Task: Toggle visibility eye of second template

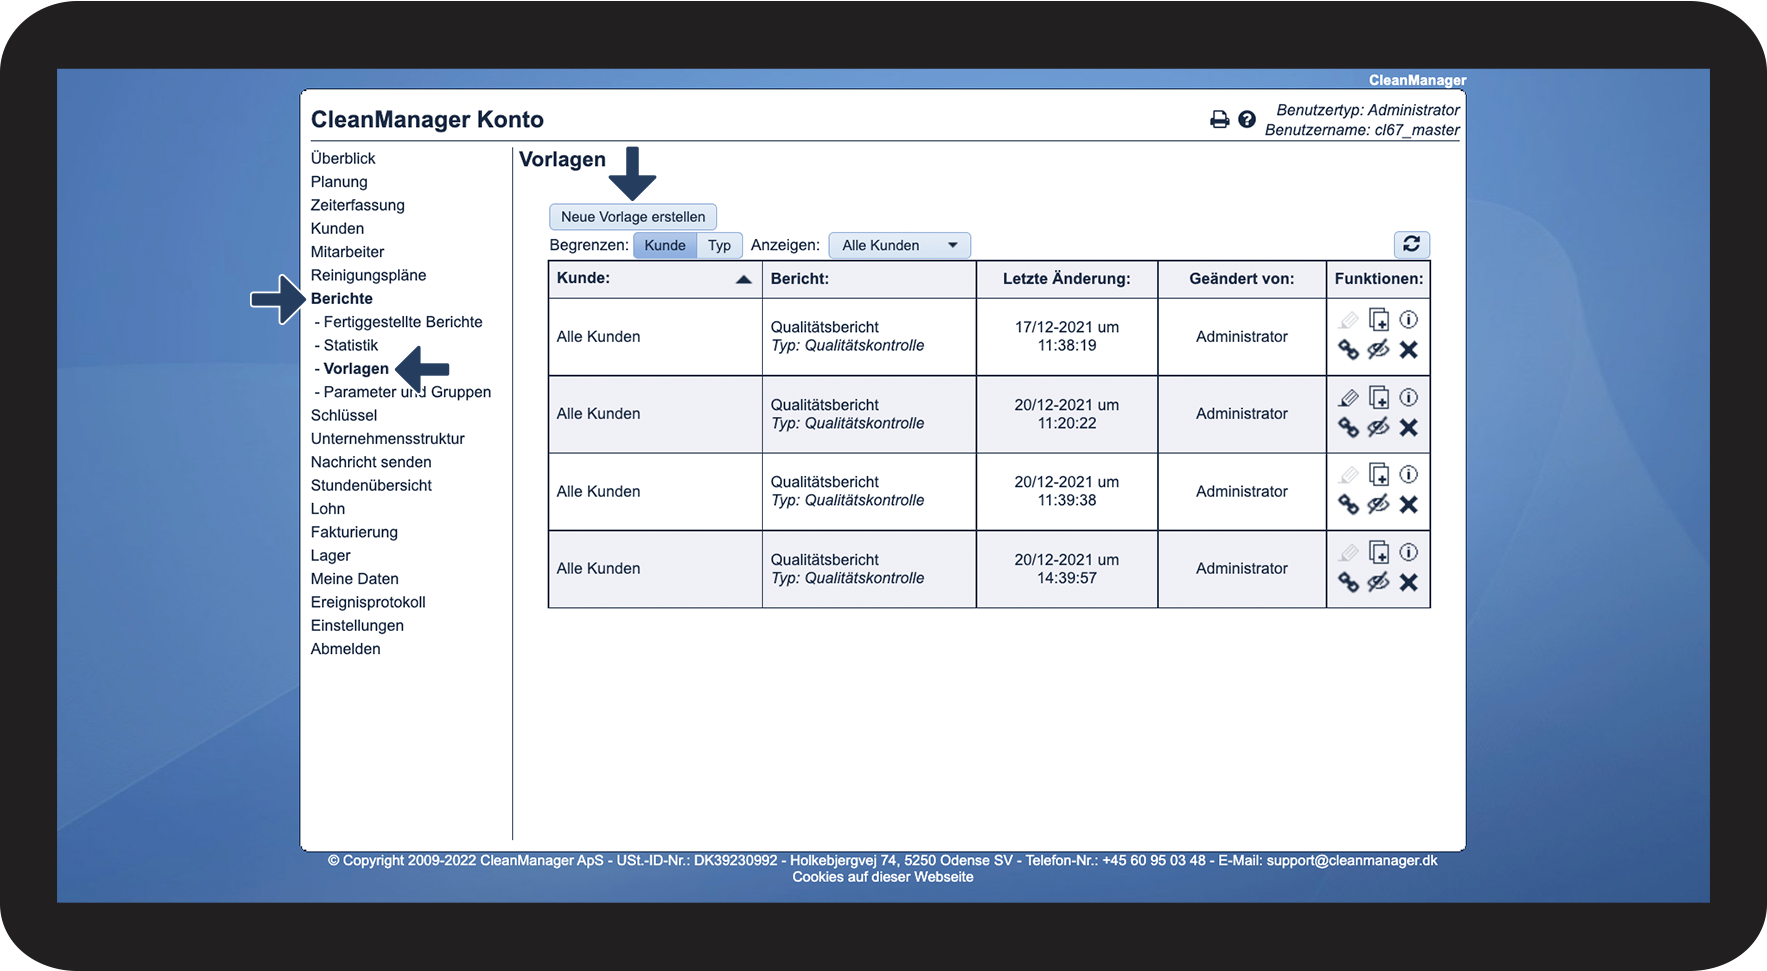Action: pos(1378,427)
